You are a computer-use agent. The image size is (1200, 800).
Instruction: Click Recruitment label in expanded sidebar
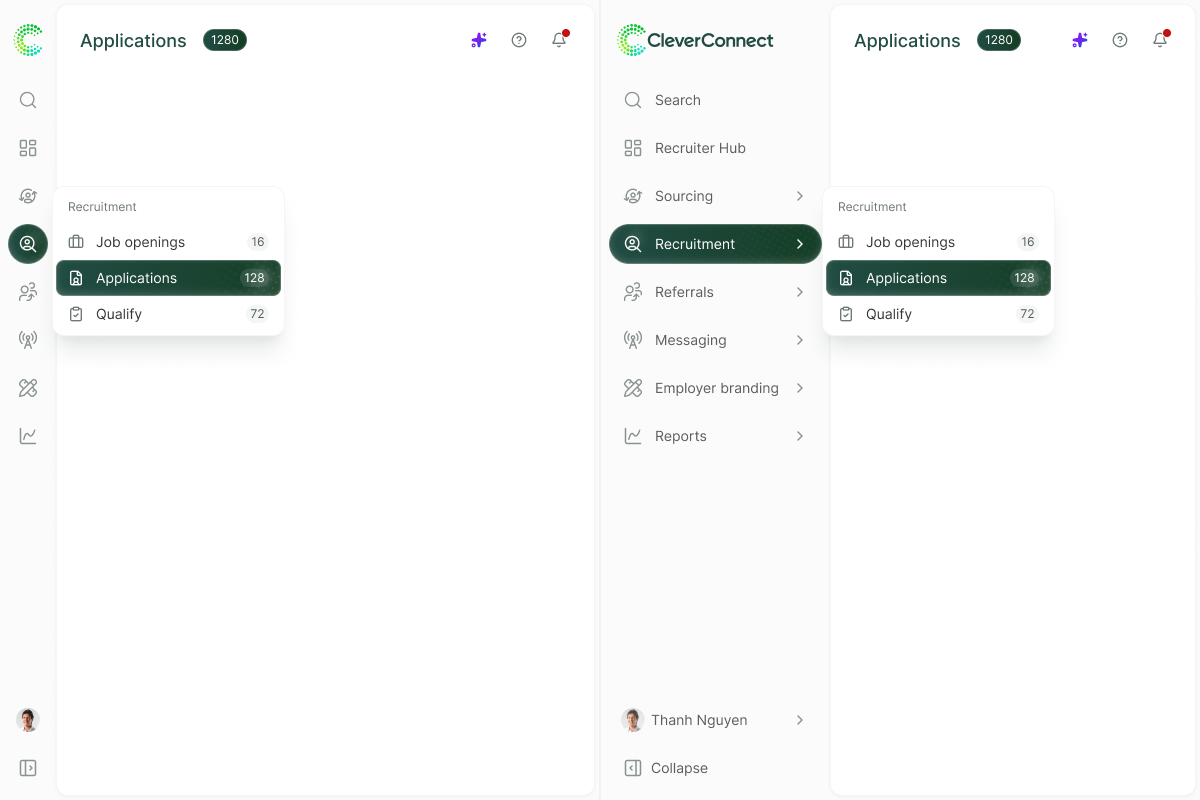click(695, 244)
